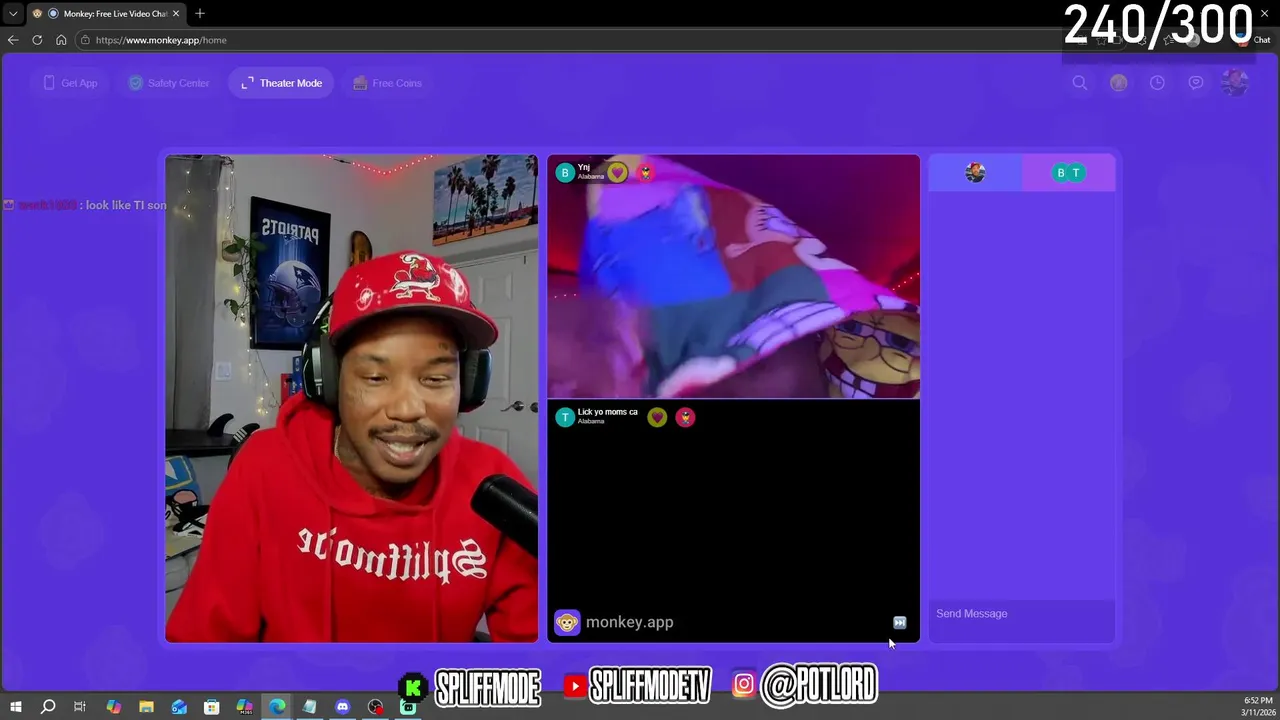
Task: Click the heart icon next to Ynj
Action: click(617, 173)
